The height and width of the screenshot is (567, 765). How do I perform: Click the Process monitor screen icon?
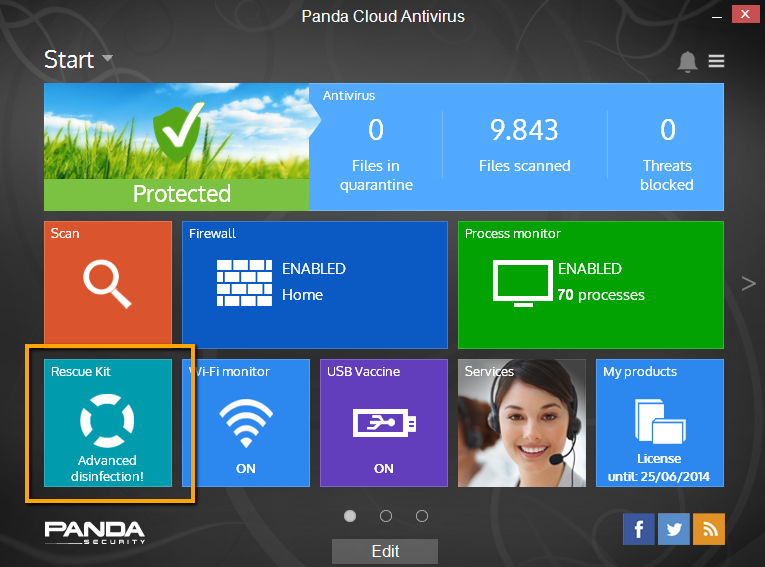tap(523, 284)
